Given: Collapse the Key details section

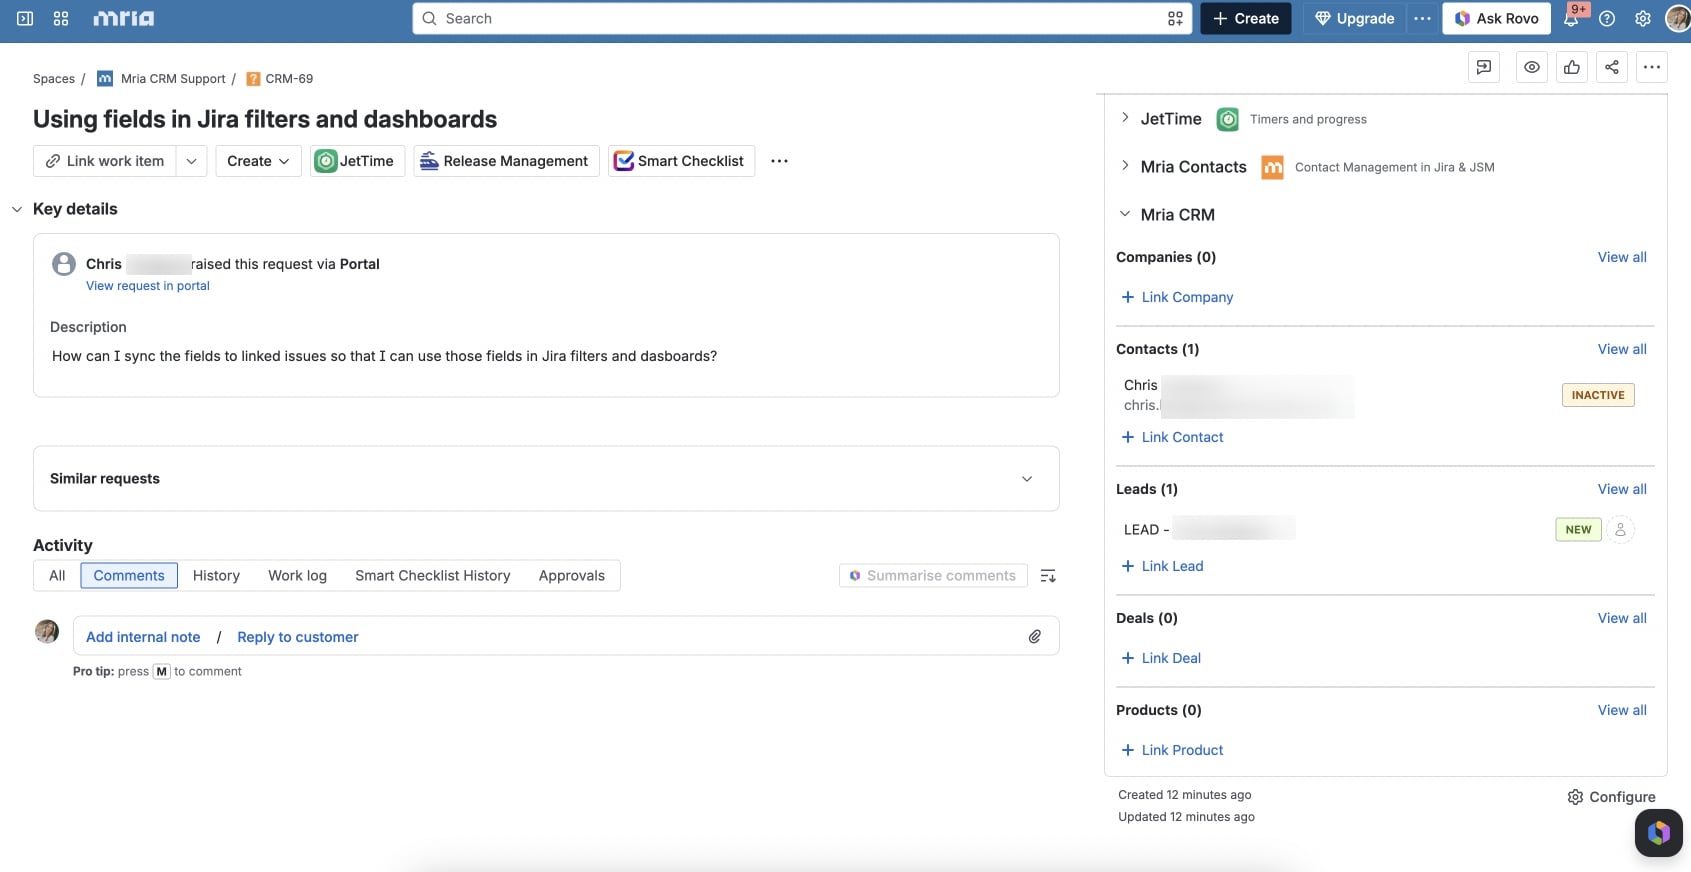Looking at the screenshot, I should point(17,209).
